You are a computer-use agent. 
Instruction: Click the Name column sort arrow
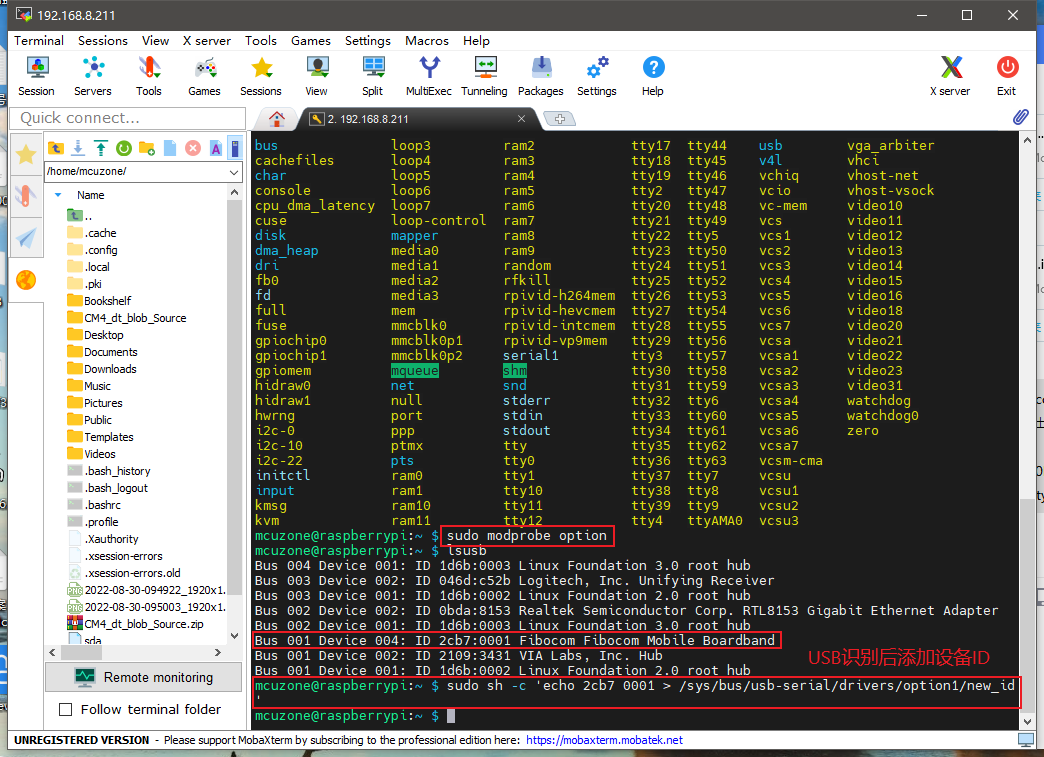[x=58, y=195]
